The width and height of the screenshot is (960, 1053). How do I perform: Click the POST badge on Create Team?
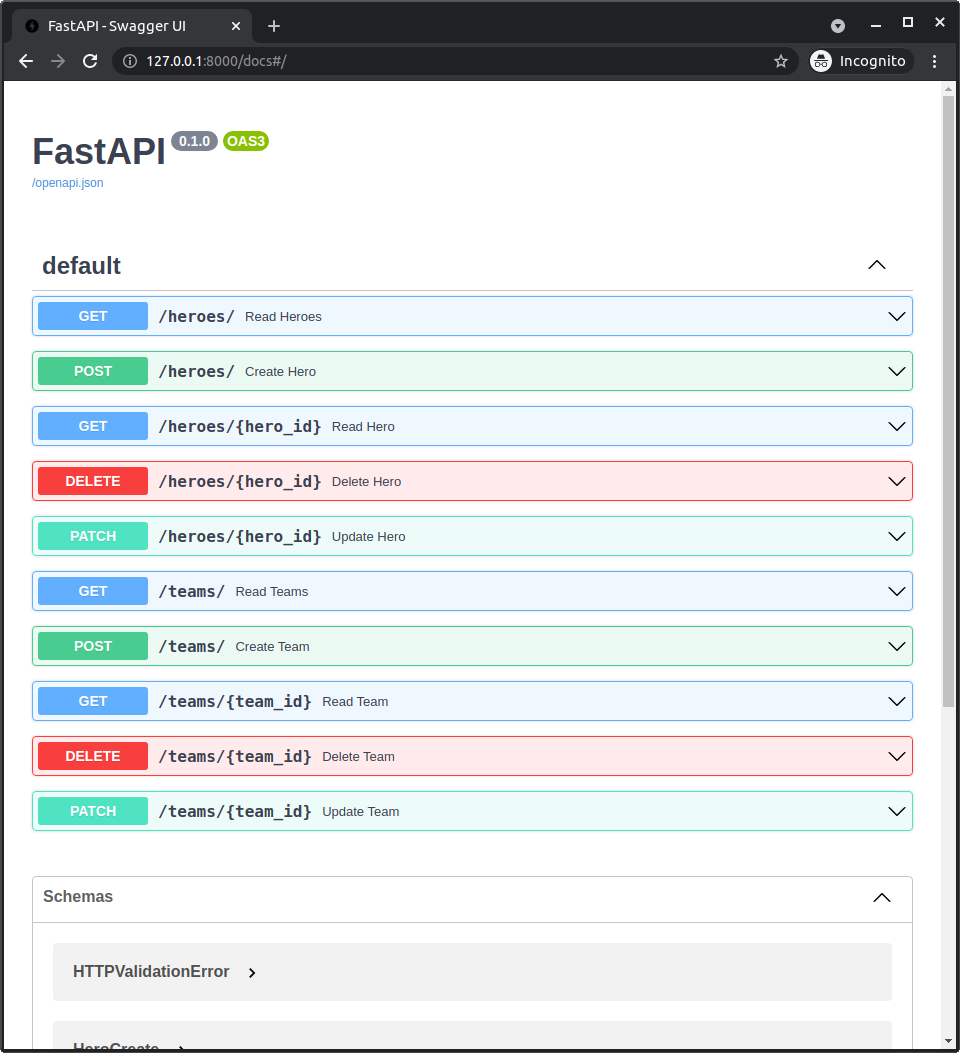(x=91, y=645)
